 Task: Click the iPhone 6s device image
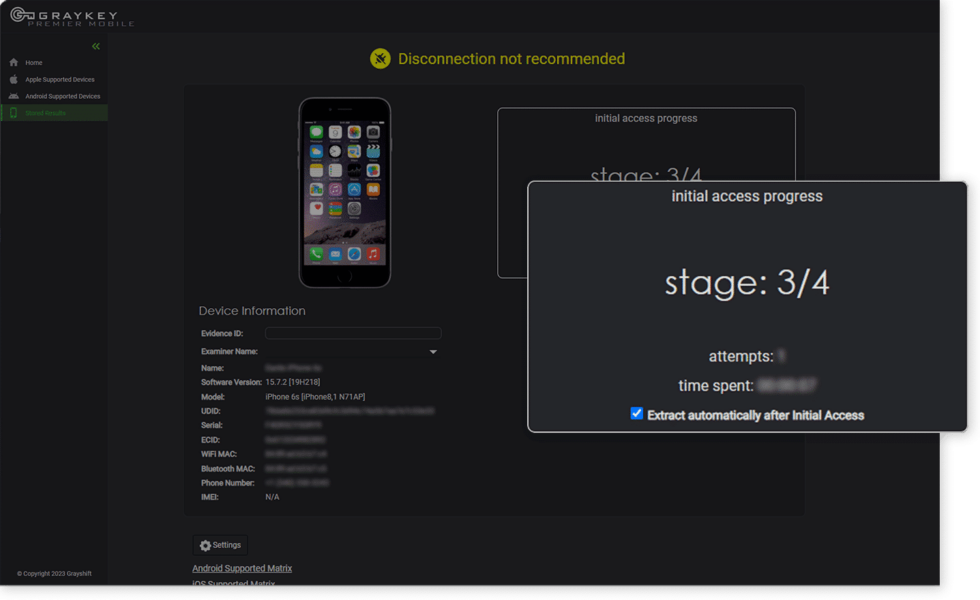tap(345, 192)
